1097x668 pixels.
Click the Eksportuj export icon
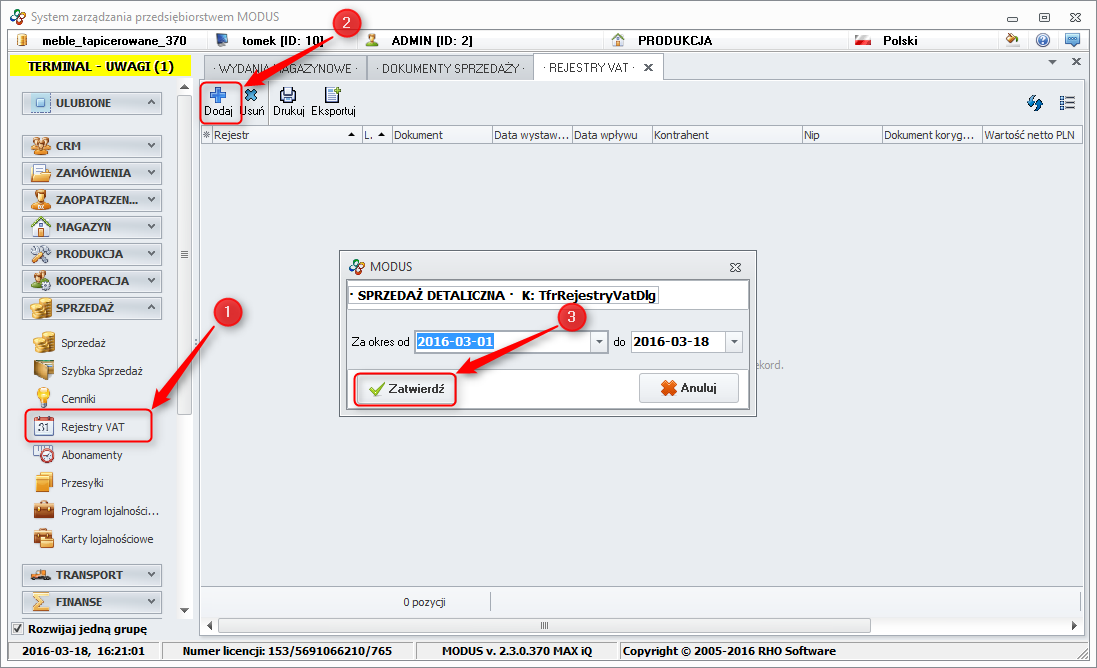pyautogui.click(x=333, y=95)
